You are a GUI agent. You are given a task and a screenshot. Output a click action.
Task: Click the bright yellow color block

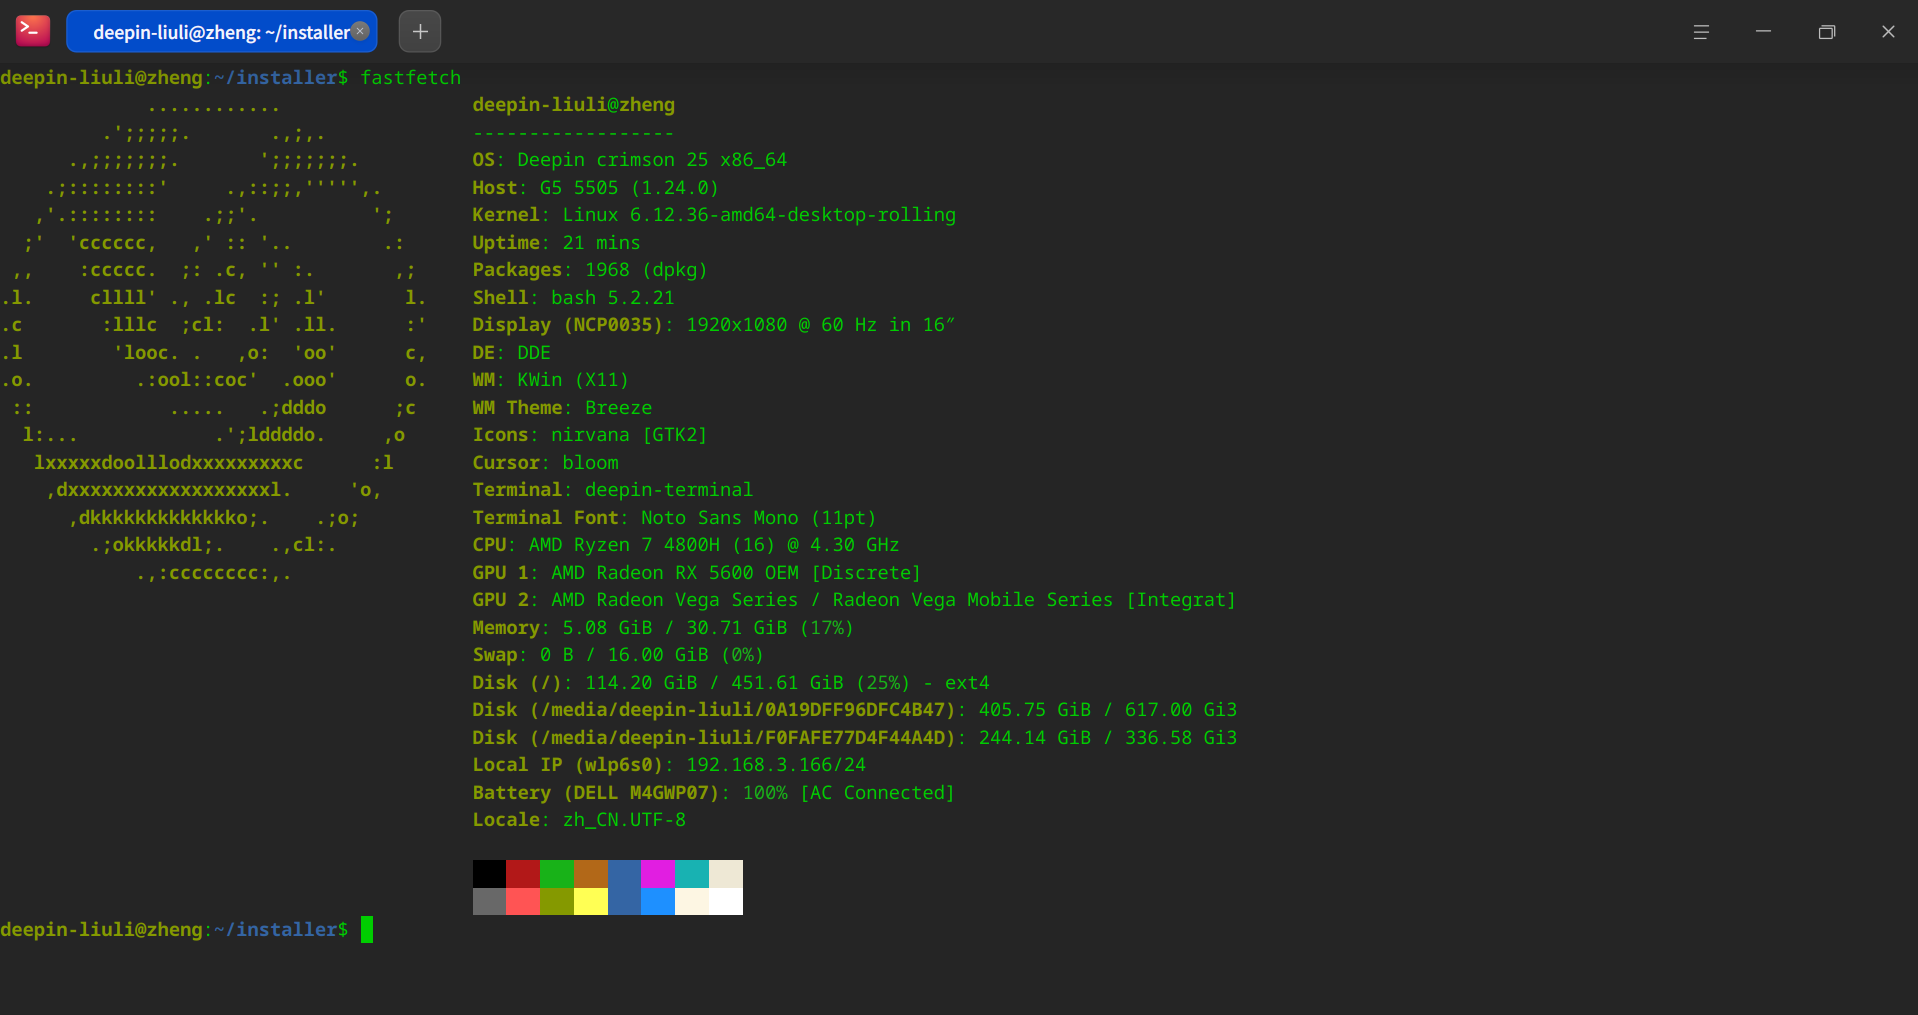(591, 901)
